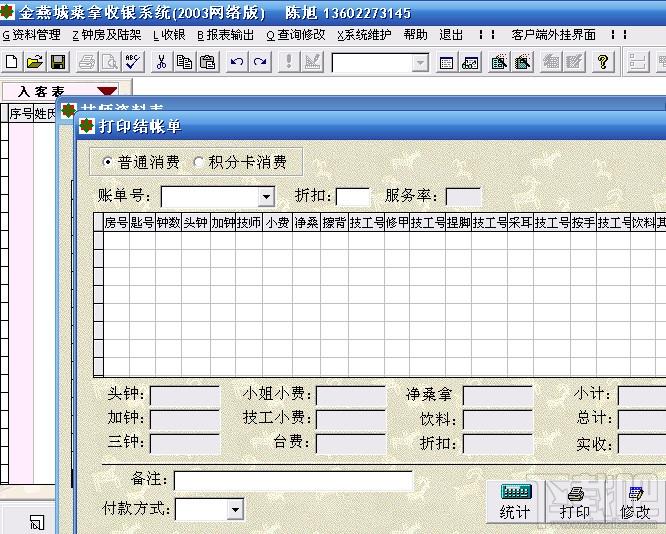The image size is (666, 534).
Task: Expand the 账单号 dropdown list
Action: click(x=266, y=197)
